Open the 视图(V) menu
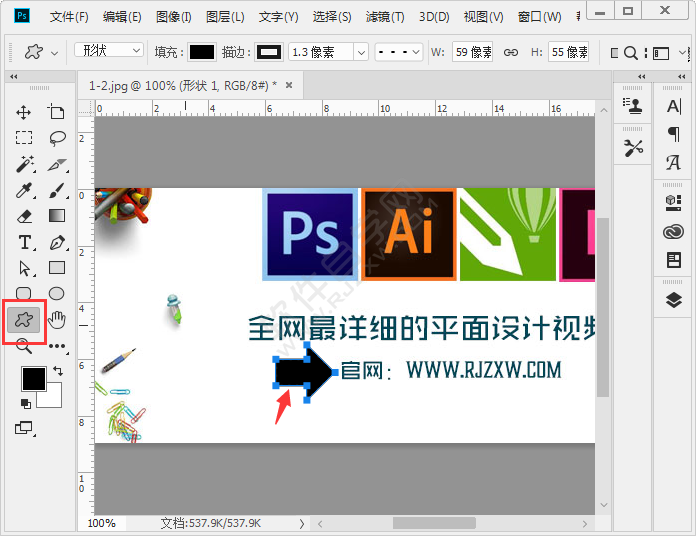Image resolution: width=696 pixels, height=536 pixels. point(483,16)
